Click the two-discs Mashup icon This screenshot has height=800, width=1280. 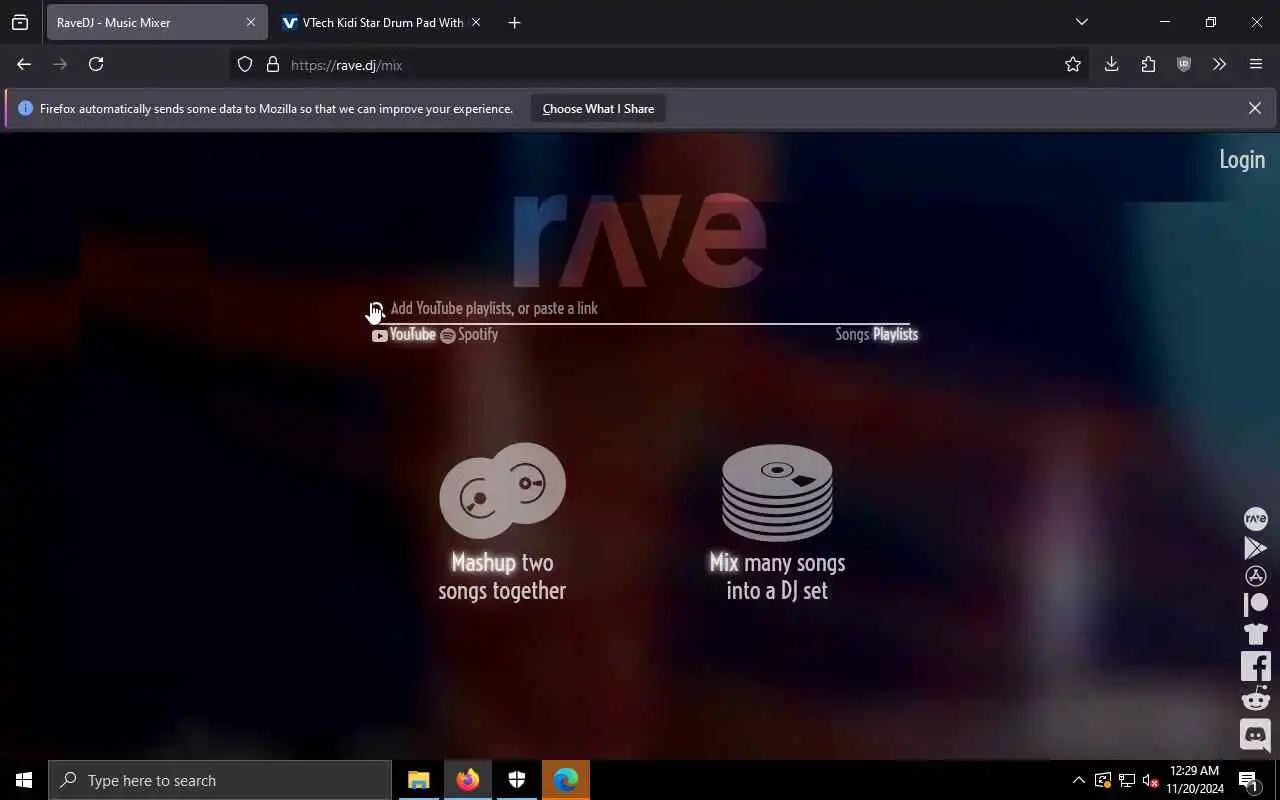pos(502,490)
